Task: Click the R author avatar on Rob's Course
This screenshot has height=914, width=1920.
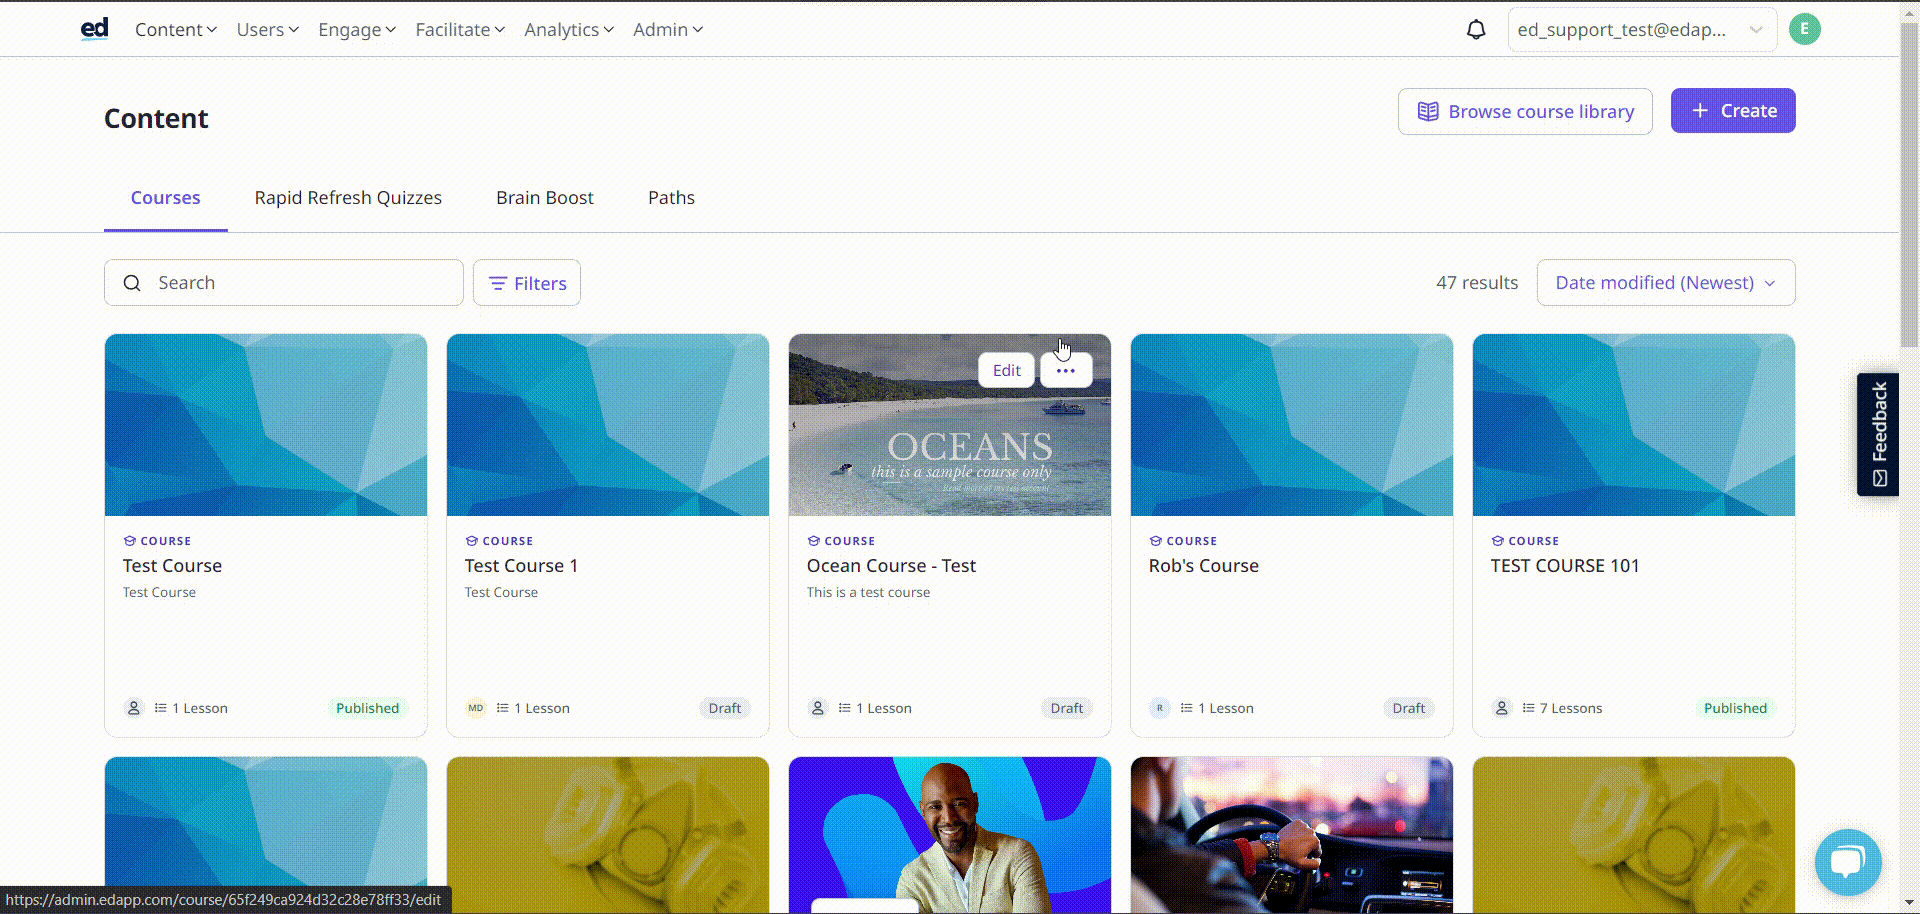Action: [1159, 708]
